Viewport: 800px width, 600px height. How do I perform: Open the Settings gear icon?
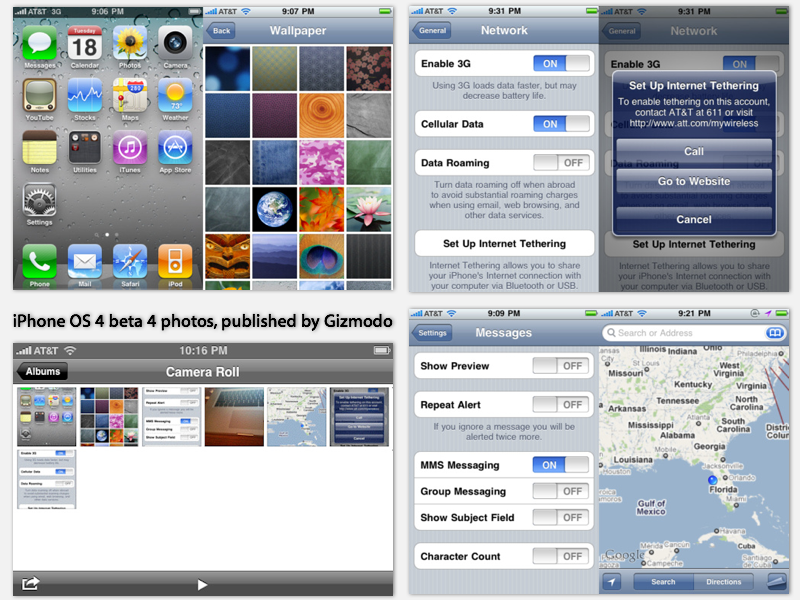(x=39, y=200)
